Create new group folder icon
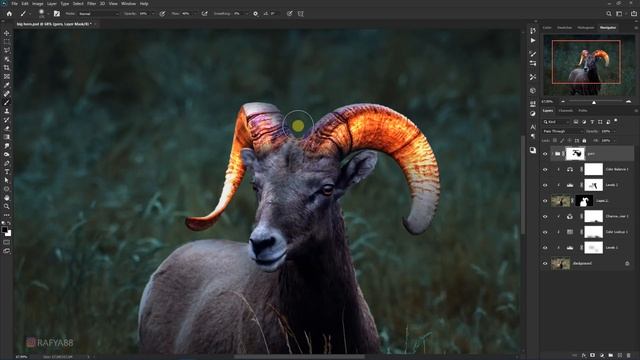This screenshot has height=360, width=640. point(611,356)
